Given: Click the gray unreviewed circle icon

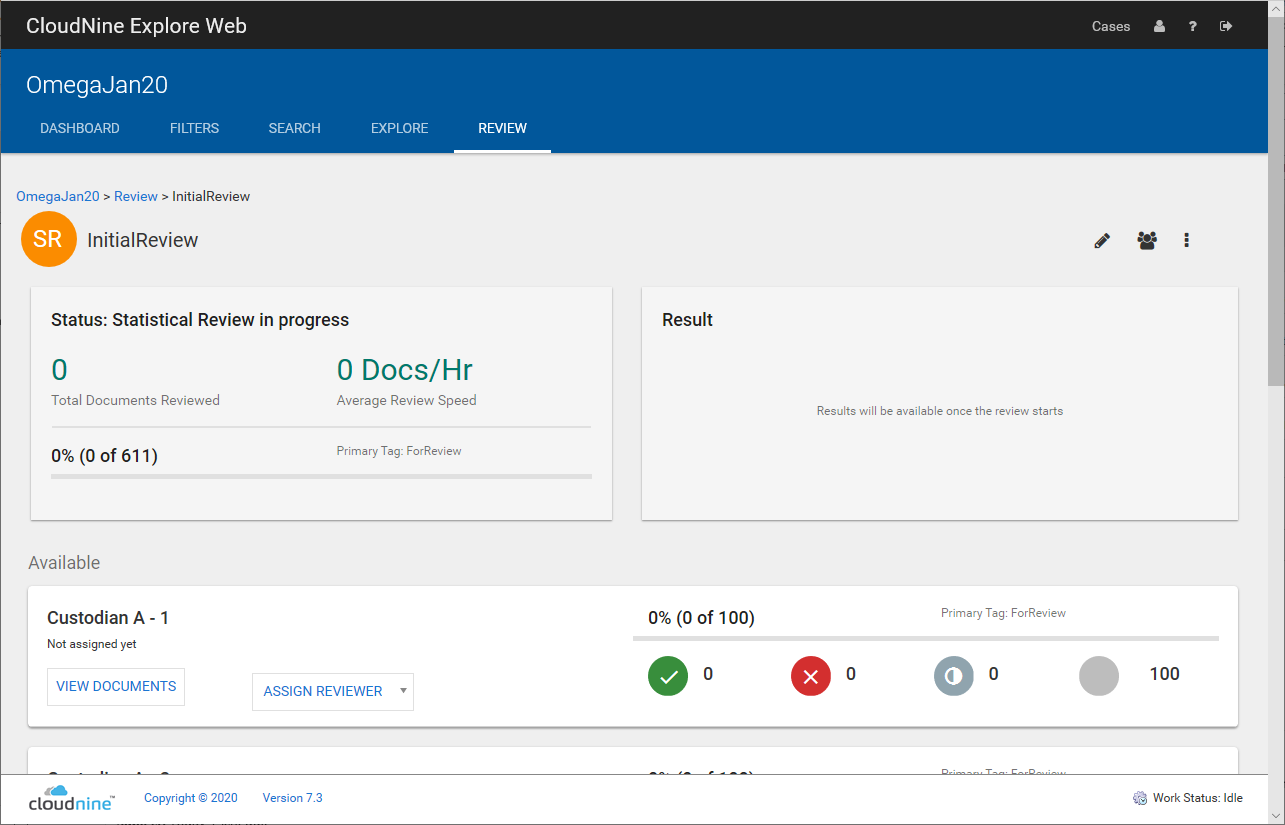Looking at the screenshot, I should (x=1099, y=676).
